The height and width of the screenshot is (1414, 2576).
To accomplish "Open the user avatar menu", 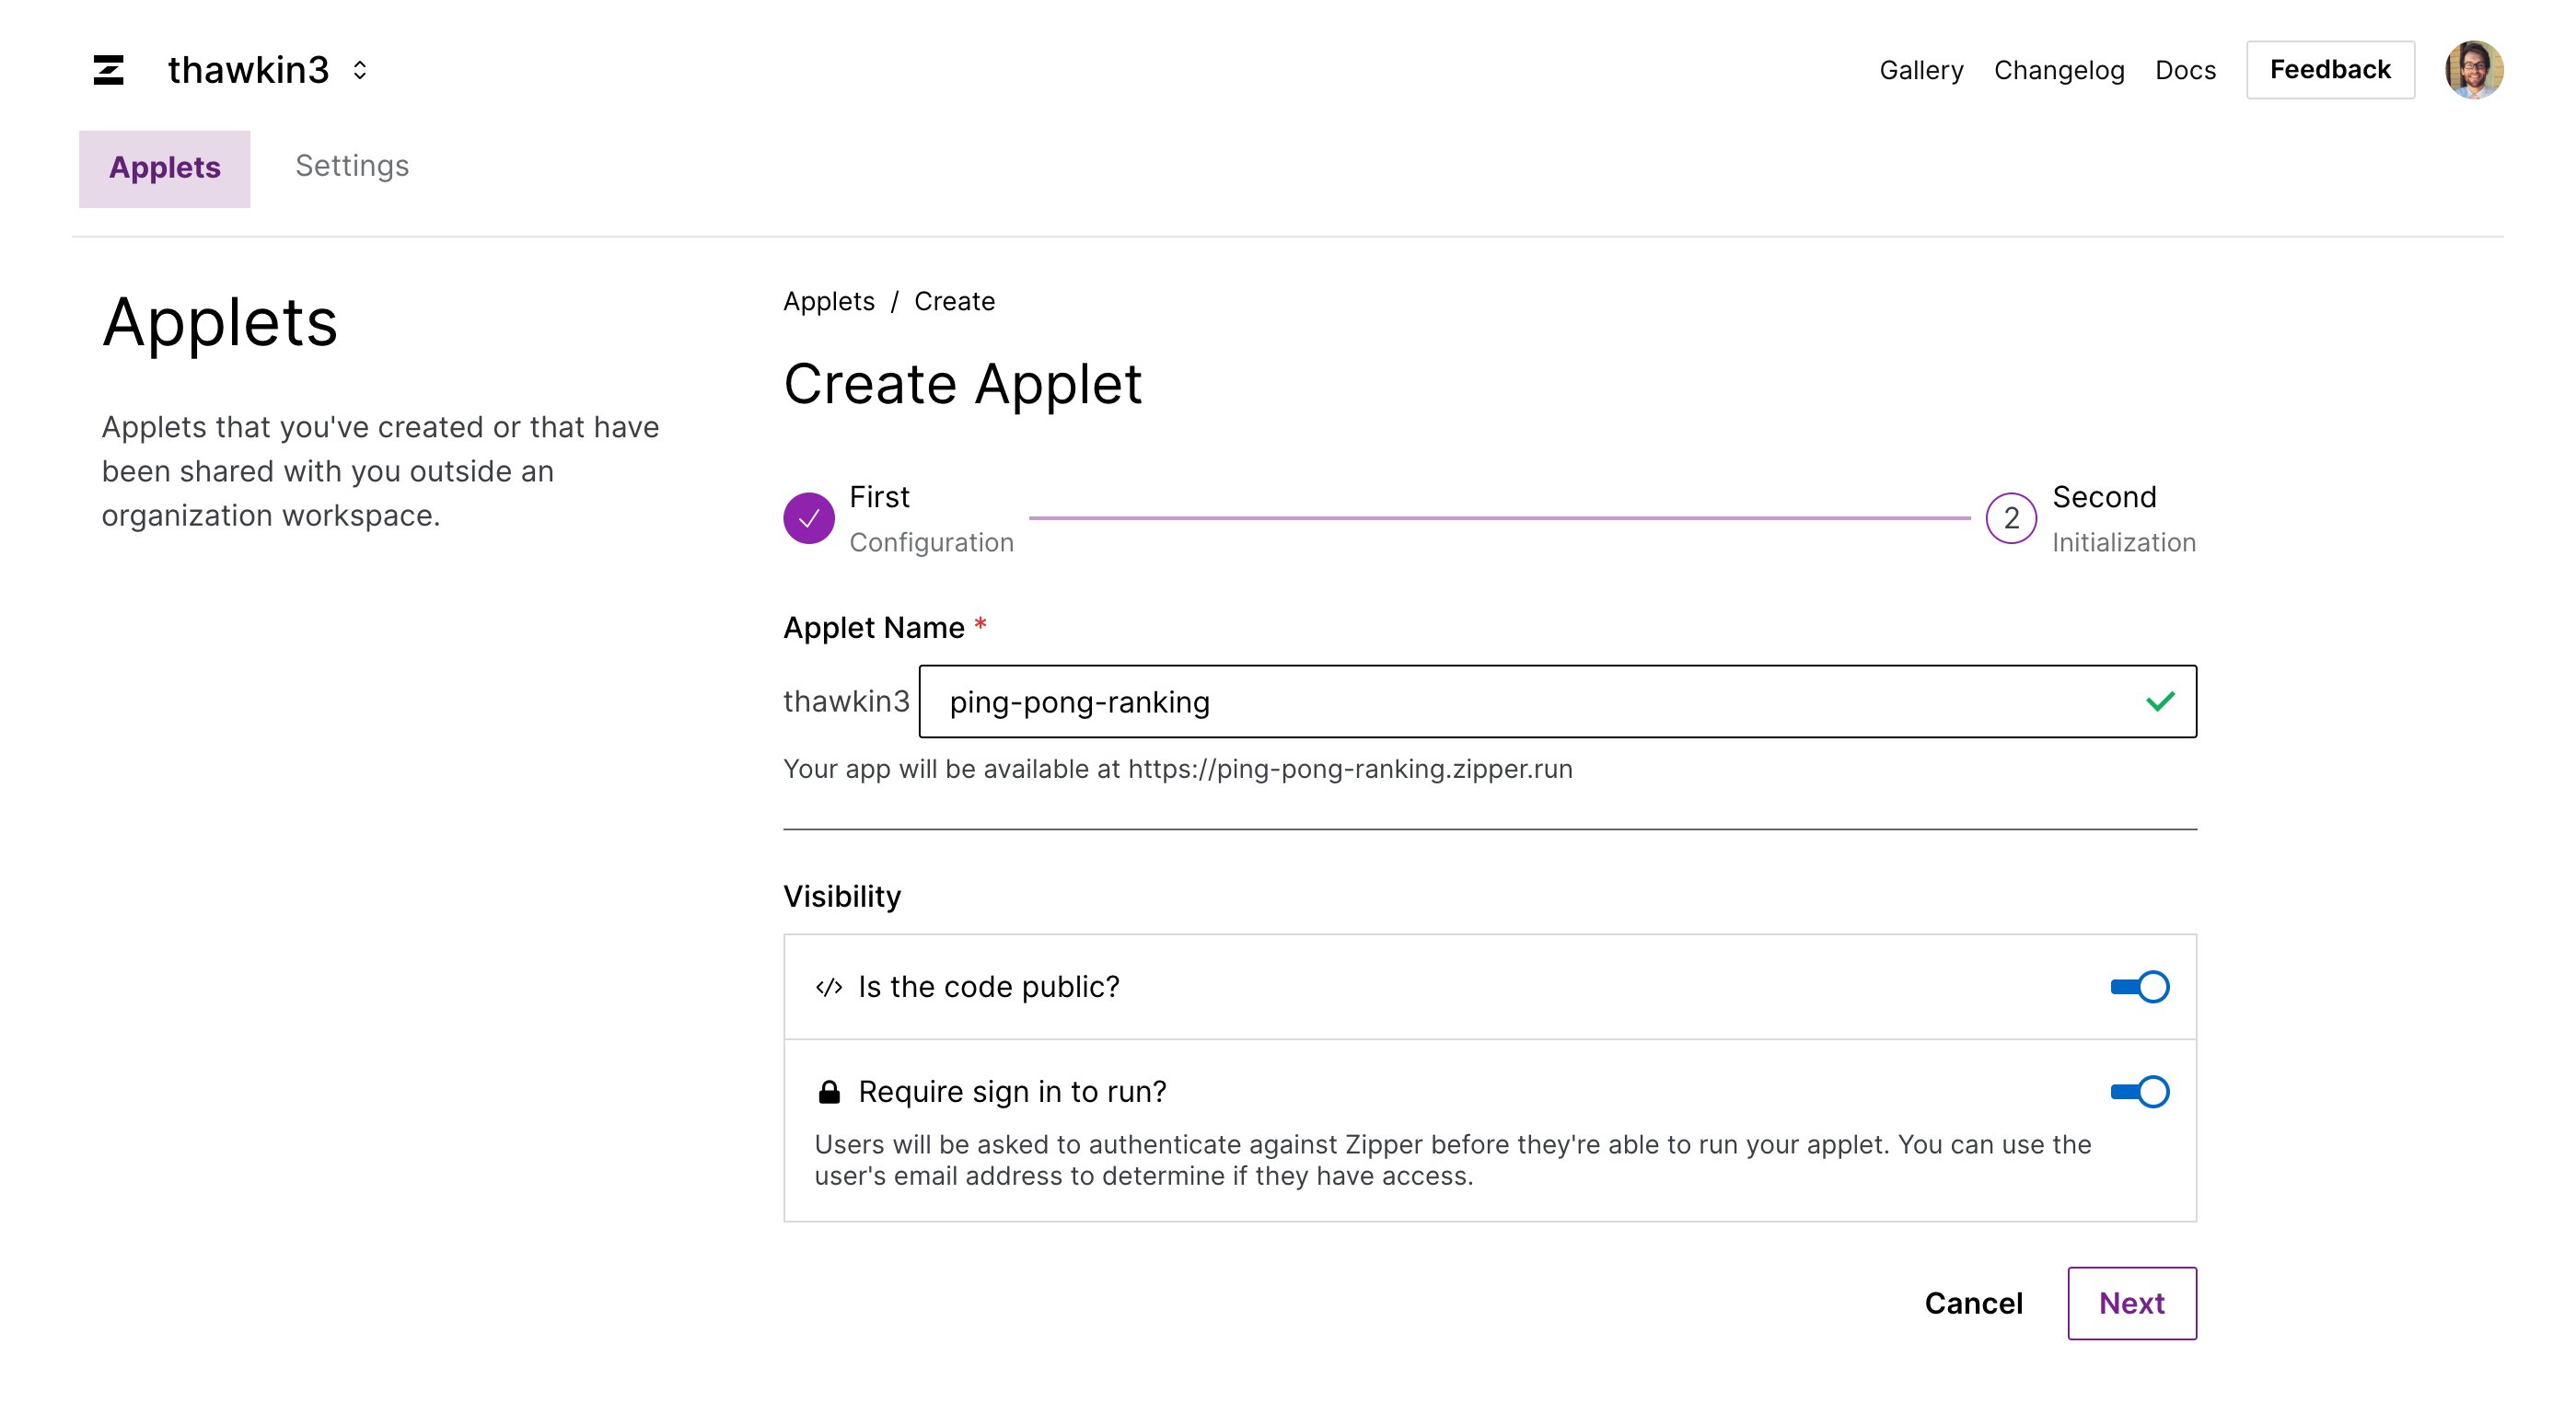I will point(2473,70).
